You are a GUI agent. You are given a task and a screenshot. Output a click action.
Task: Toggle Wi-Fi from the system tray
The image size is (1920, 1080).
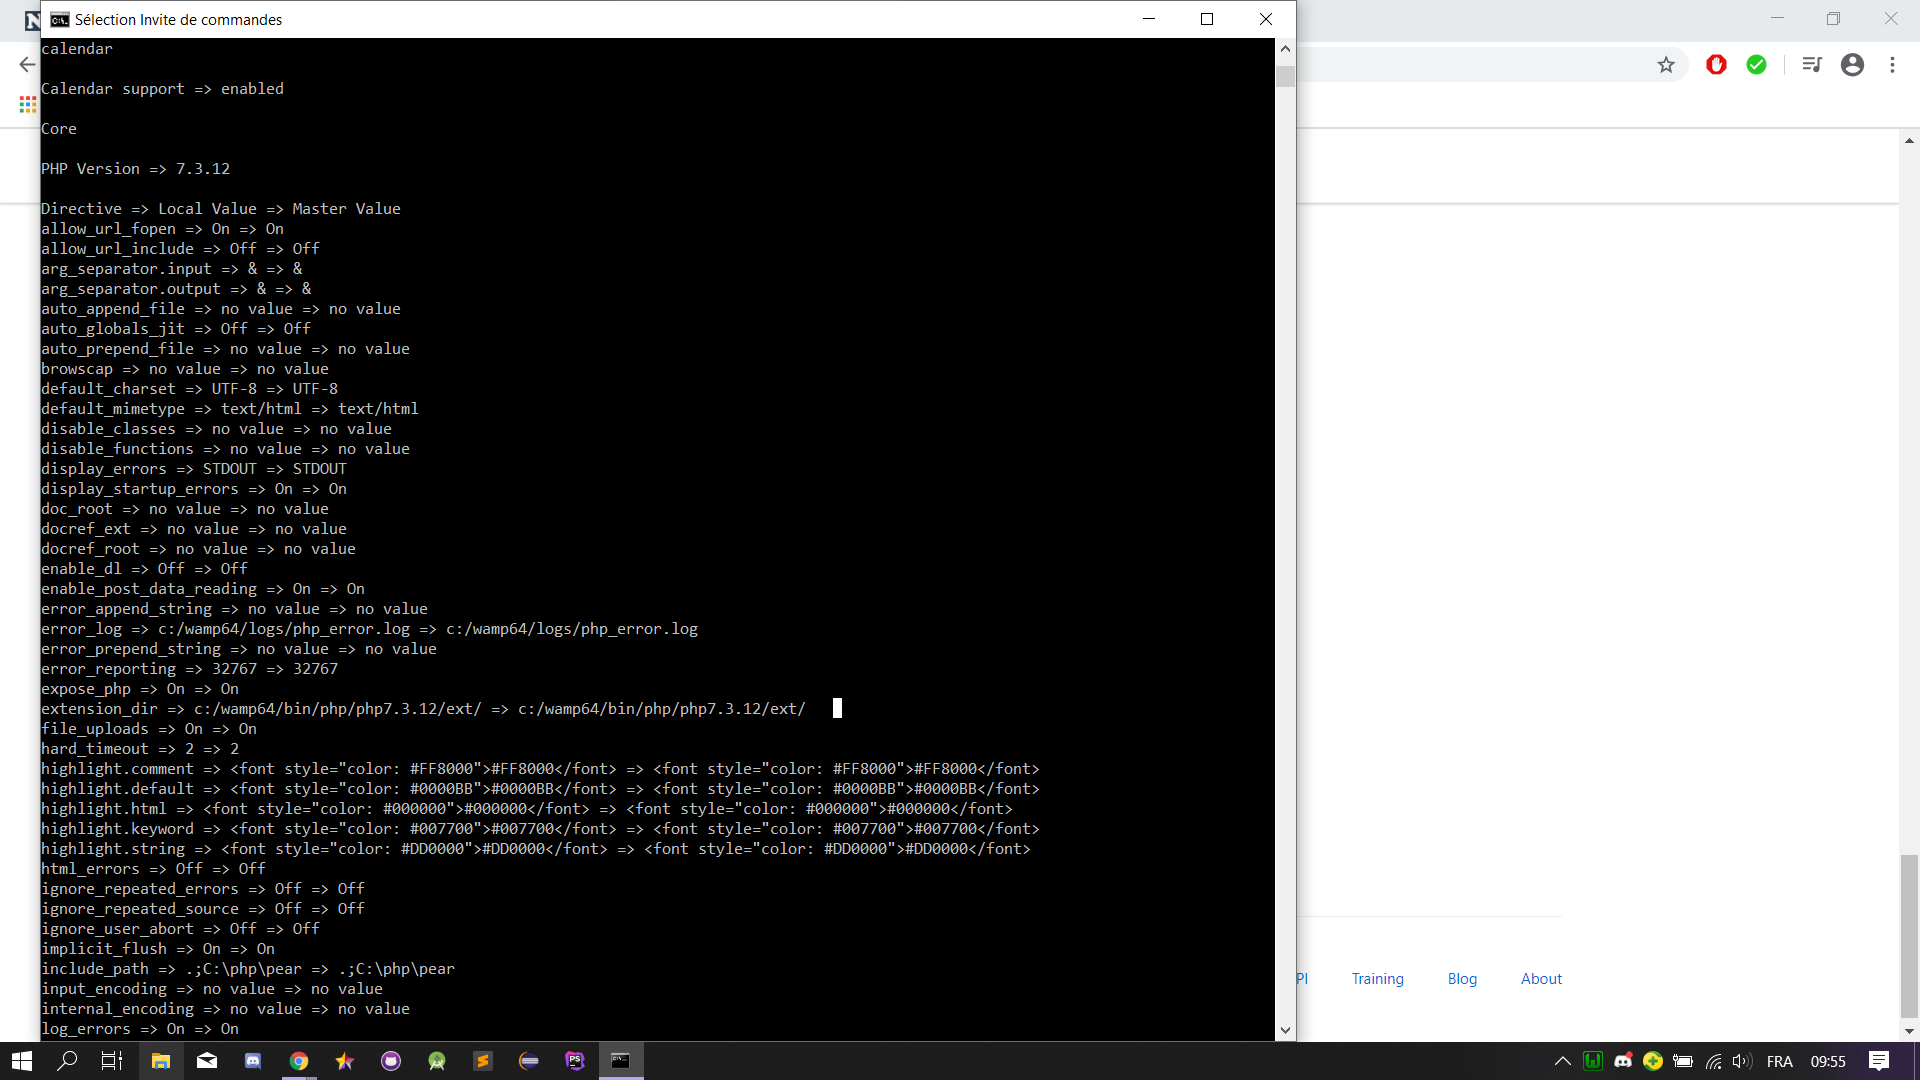pyautogui.click(x=1715, y=1061)
